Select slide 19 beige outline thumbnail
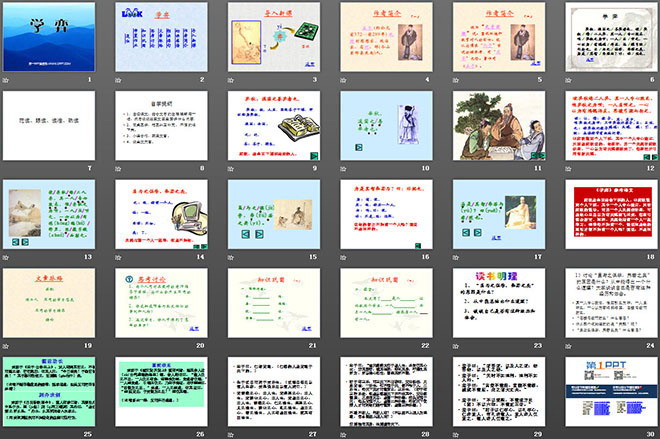This screenshot has height=439, width=660. coord(49,303)
